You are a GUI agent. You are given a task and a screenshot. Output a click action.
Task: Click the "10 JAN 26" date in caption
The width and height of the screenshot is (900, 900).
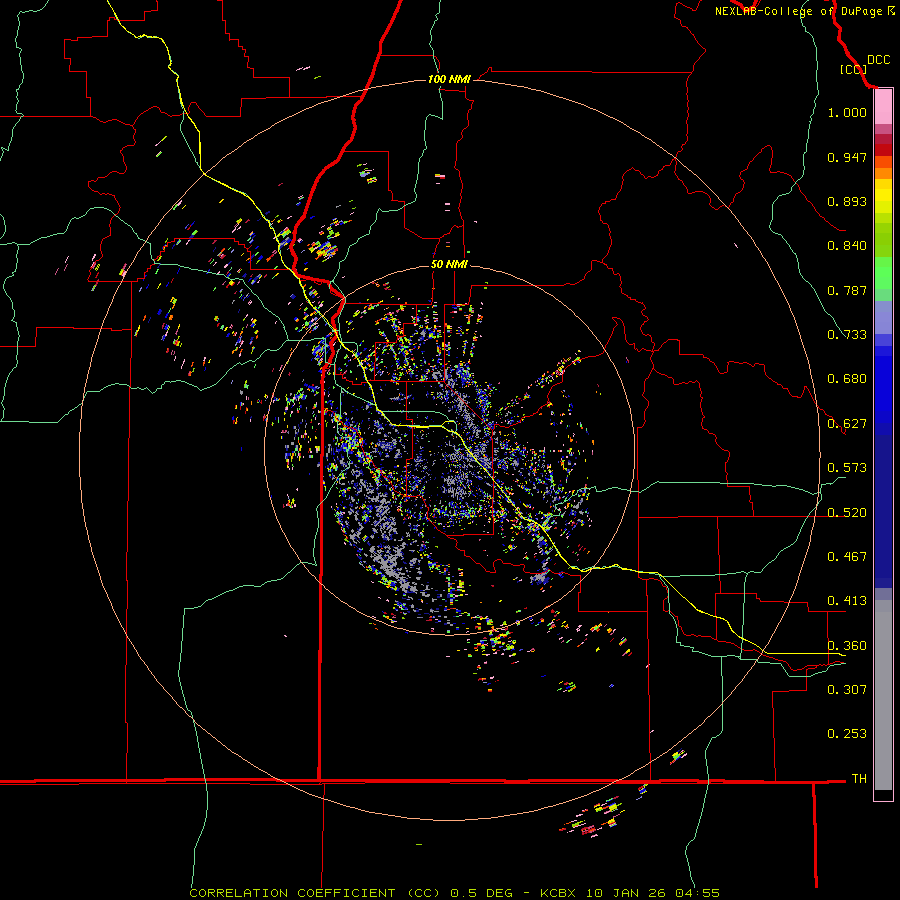tap(626, 893)
